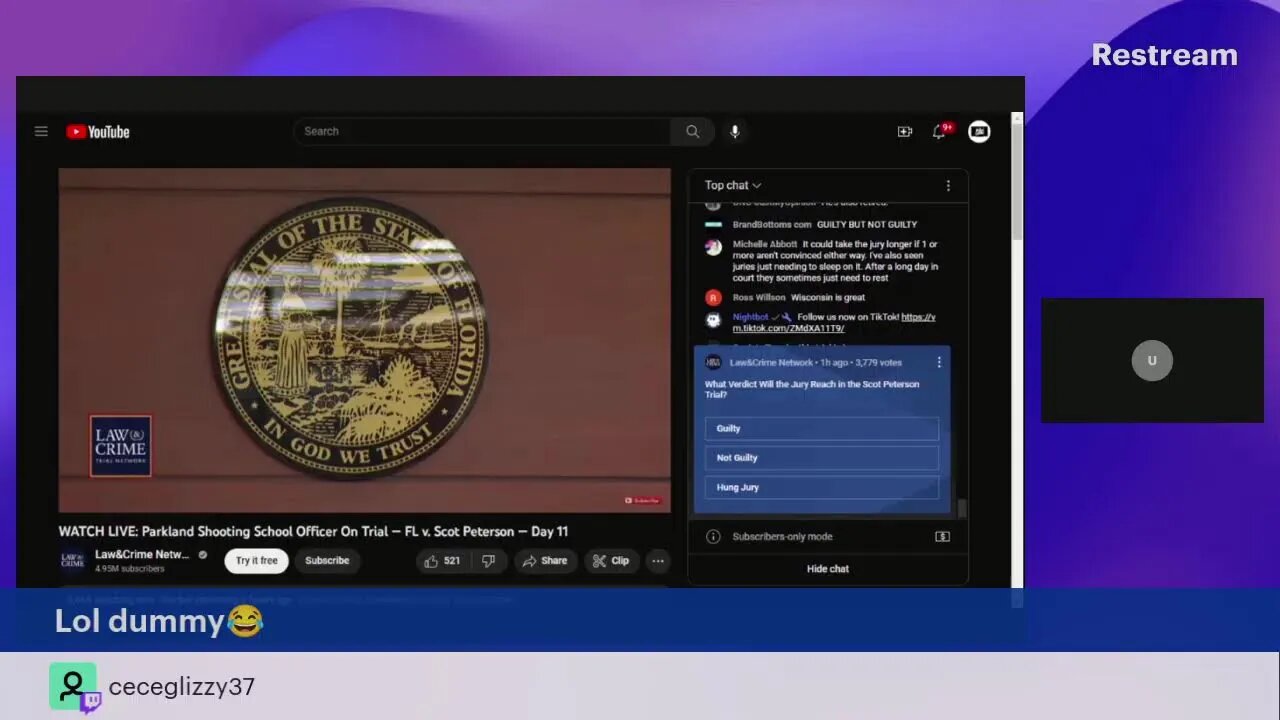The height and width of the screenshot is (720, 1280).
Task: Dislike the video
Action: click(x=489, y=561)
